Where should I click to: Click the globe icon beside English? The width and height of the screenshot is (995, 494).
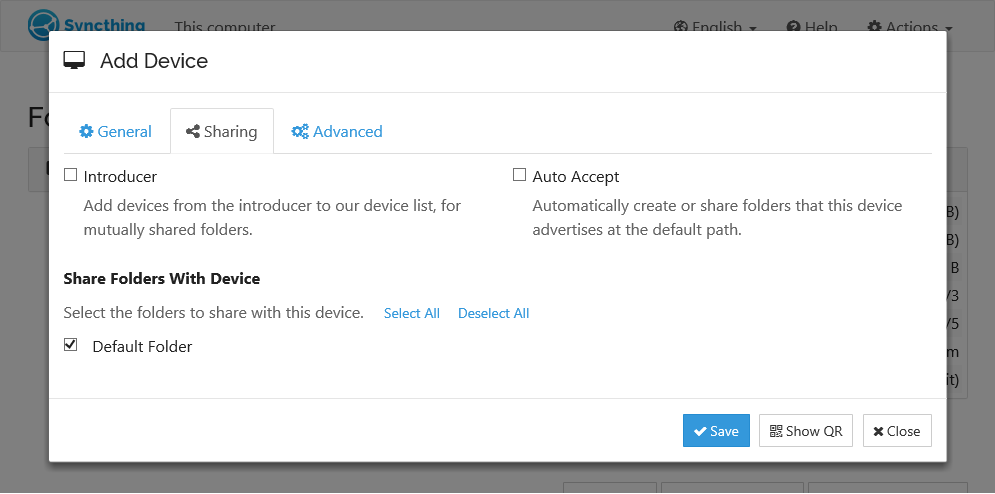(x=681, y=27)
